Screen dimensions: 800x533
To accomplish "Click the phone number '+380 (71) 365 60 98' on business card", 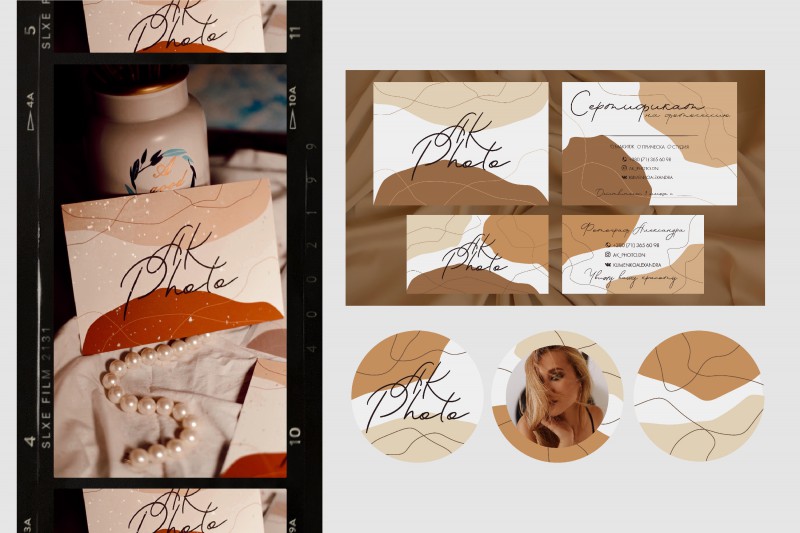I will [x=636, y=245].
